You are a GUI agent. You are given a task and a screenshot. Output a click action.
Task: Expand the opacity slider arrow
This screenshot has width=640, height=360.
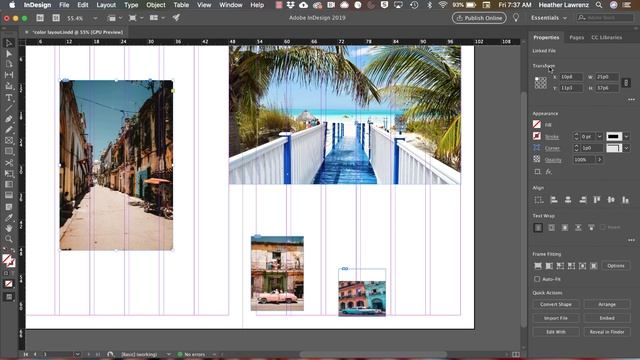[x=600, y=160]
